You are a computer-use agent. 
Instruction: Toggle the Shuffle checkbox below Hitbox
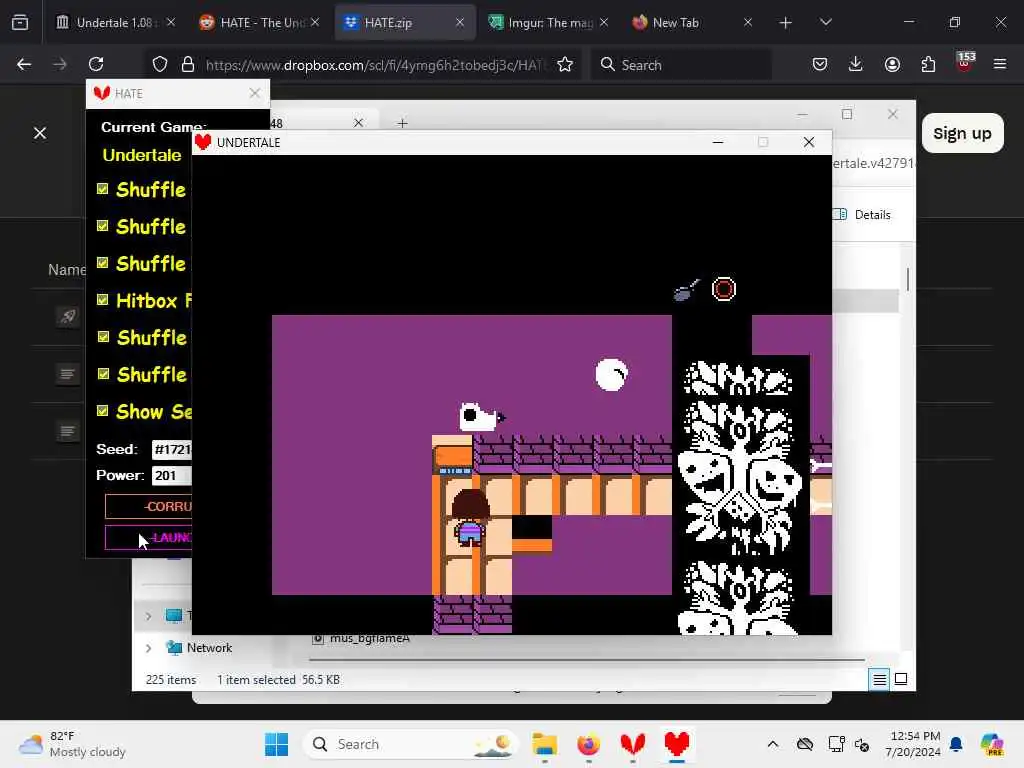103,337
